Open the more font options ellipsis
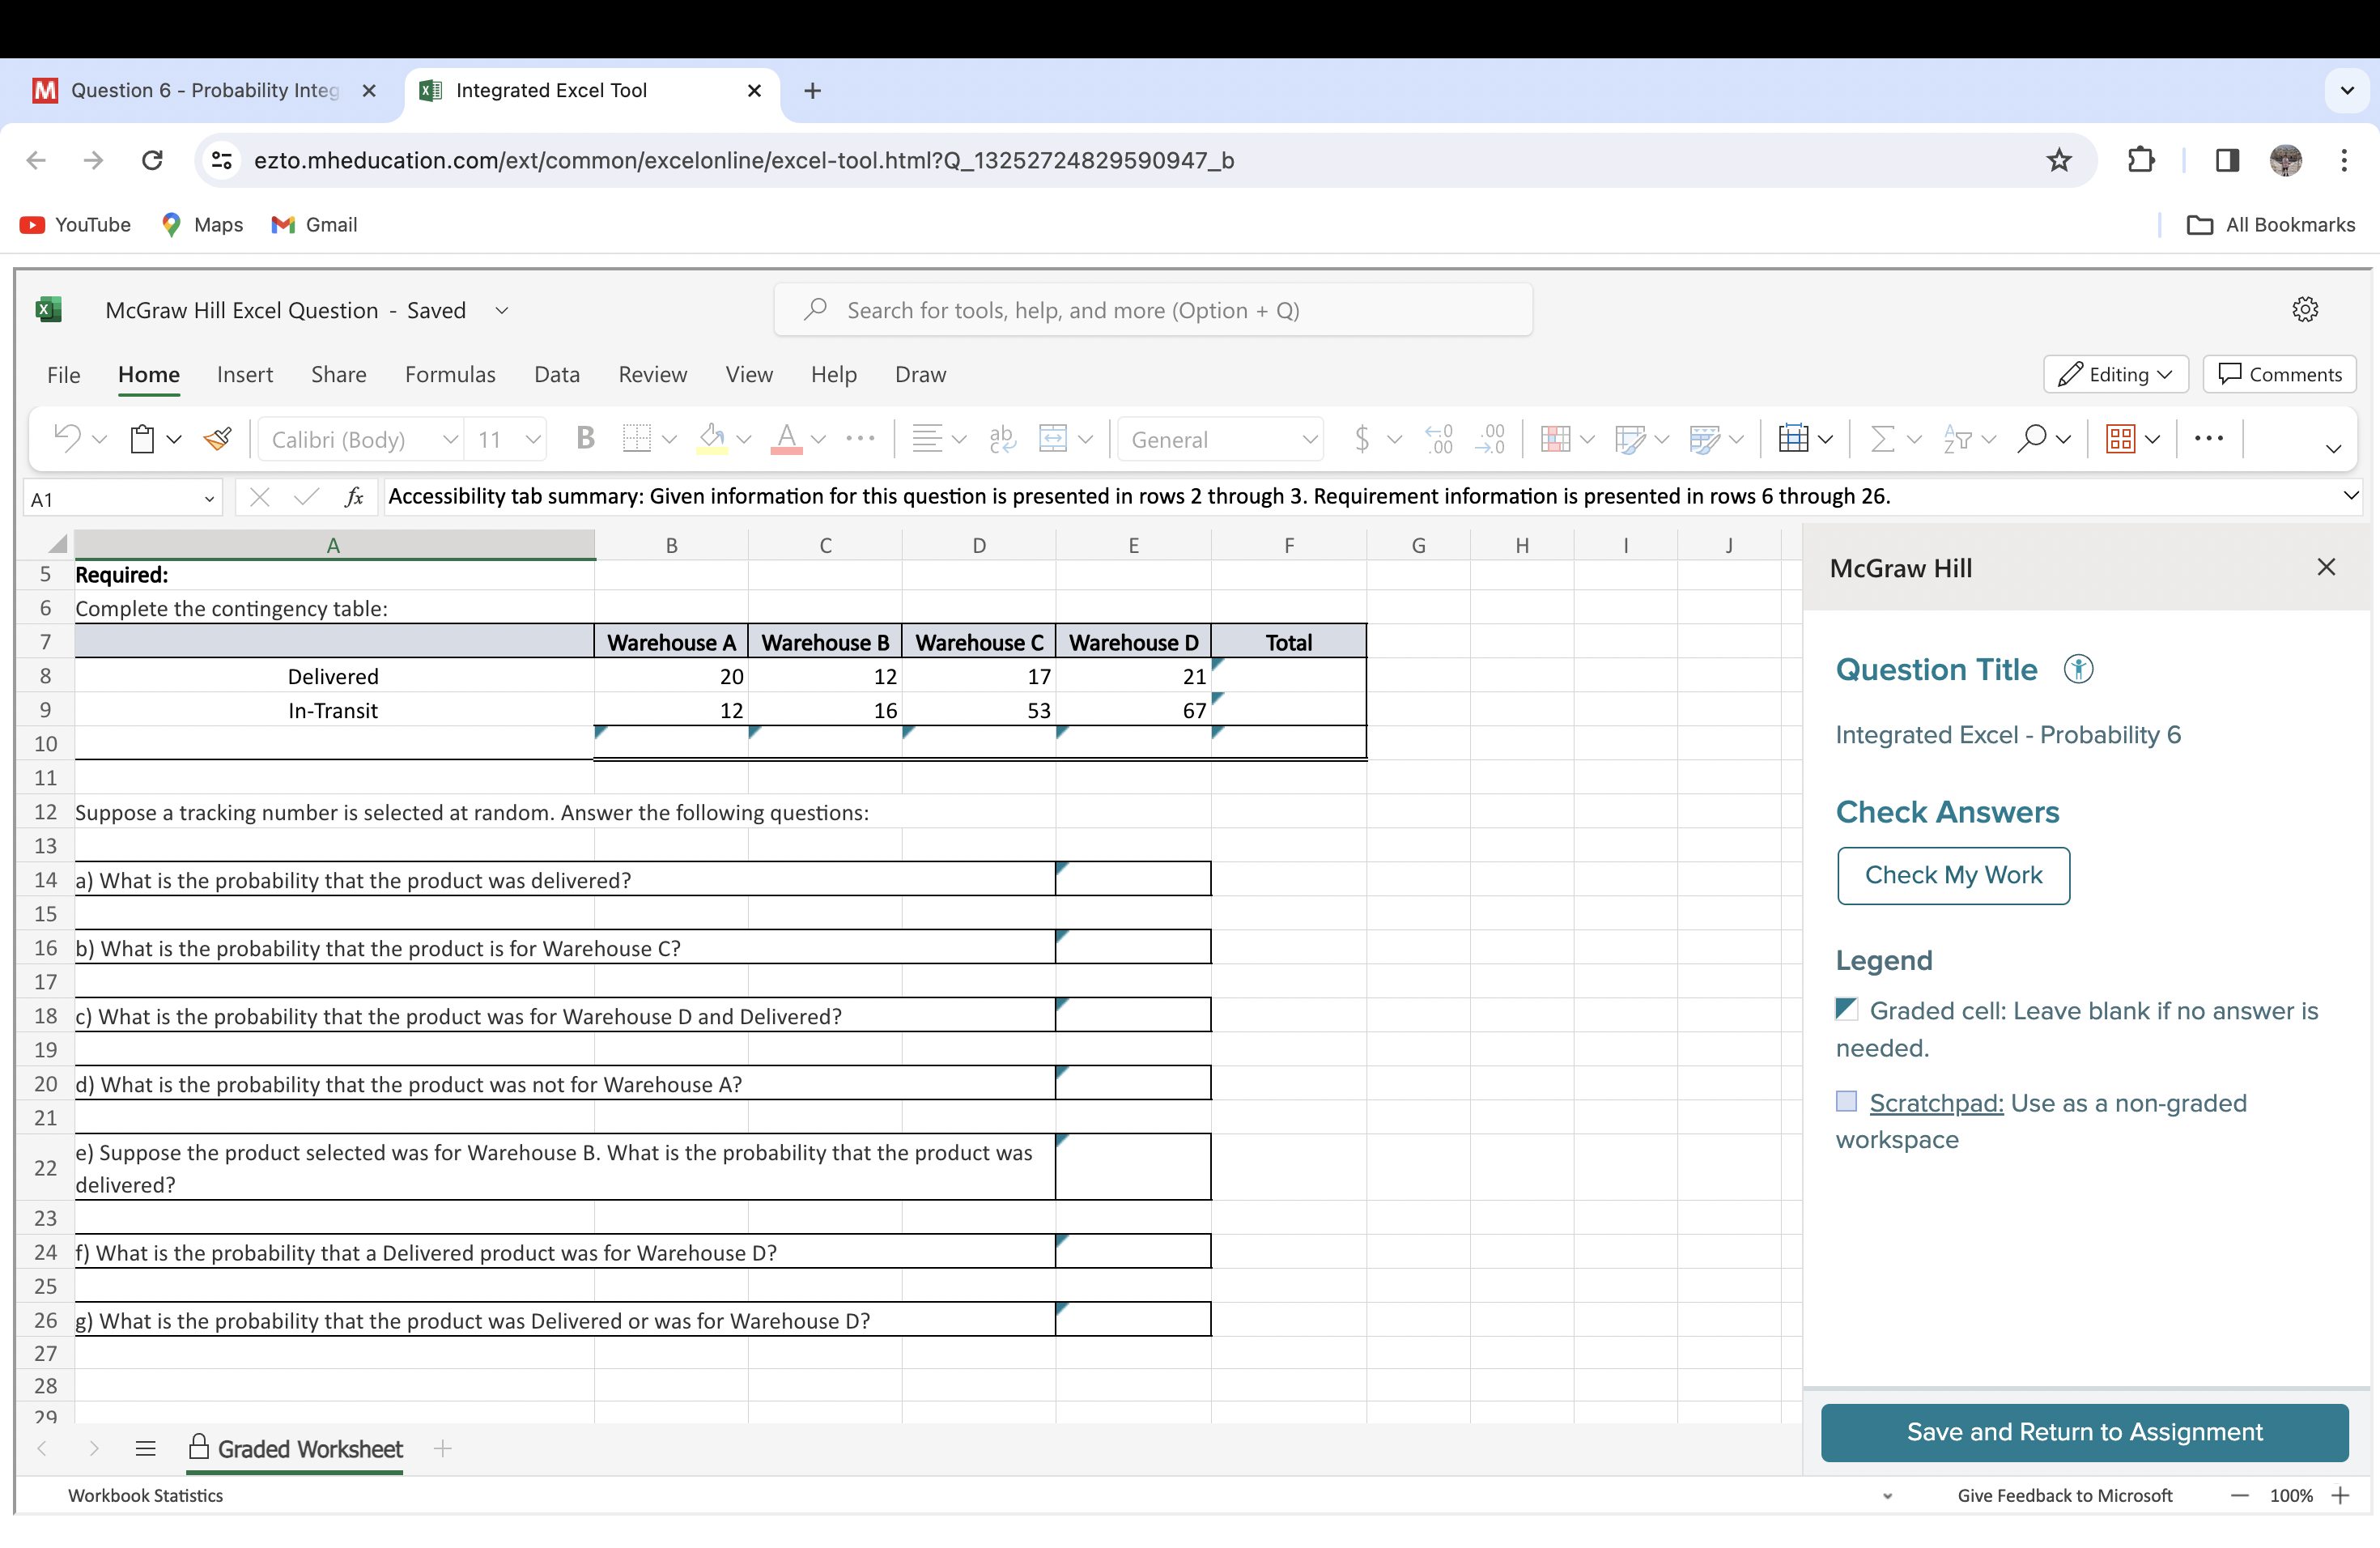 coord(860,438)
